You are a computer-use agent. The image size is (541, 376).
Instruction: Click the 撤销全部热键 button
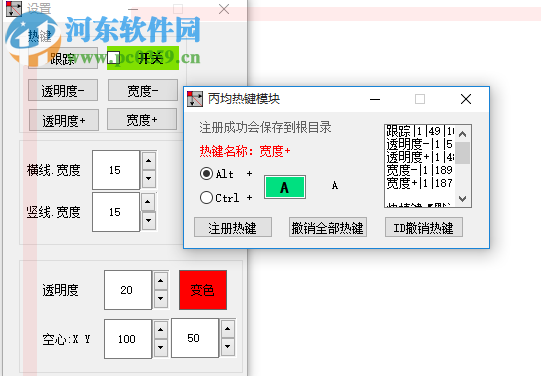pos(327,227)
